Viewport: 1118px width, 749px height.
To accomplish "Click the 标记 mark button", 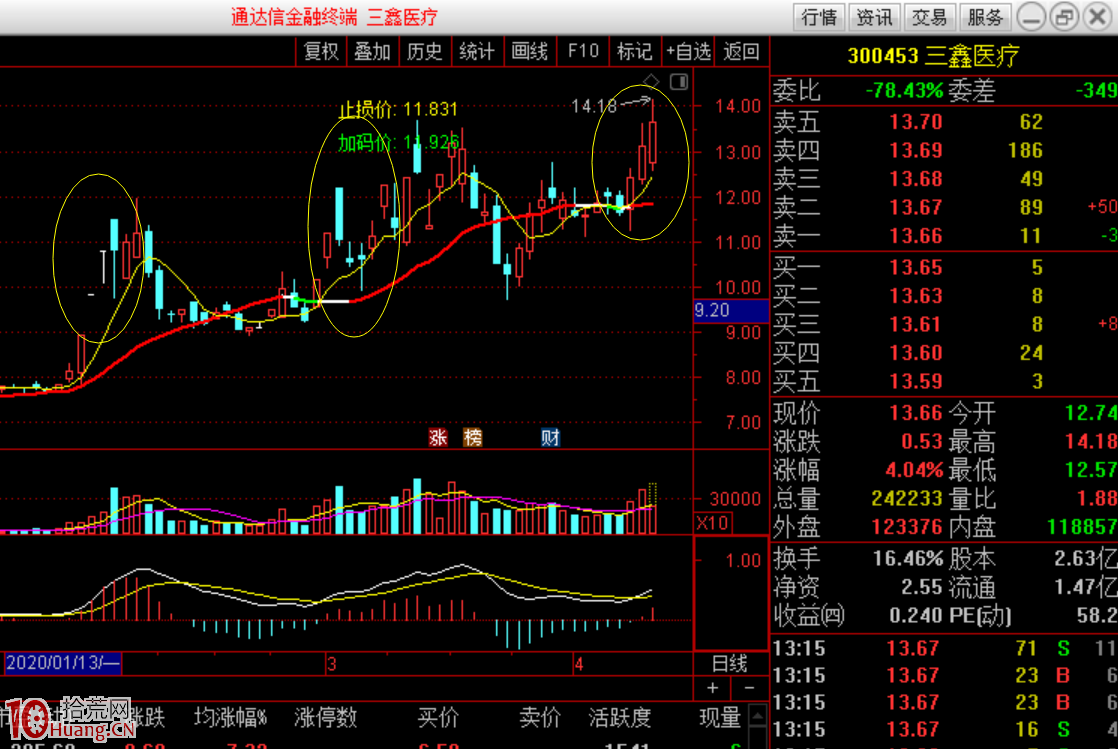I will click(x=634, y=51).
